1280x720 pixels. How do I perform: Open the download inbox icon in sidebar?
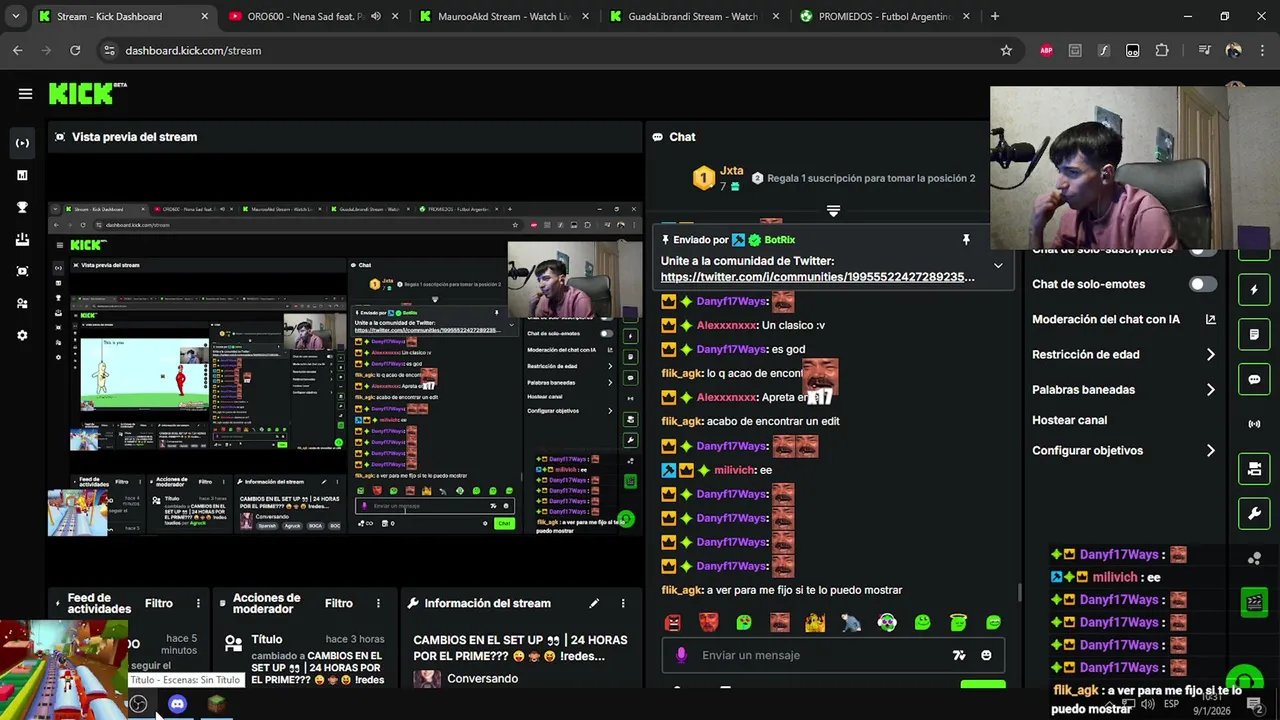point(22,239)
